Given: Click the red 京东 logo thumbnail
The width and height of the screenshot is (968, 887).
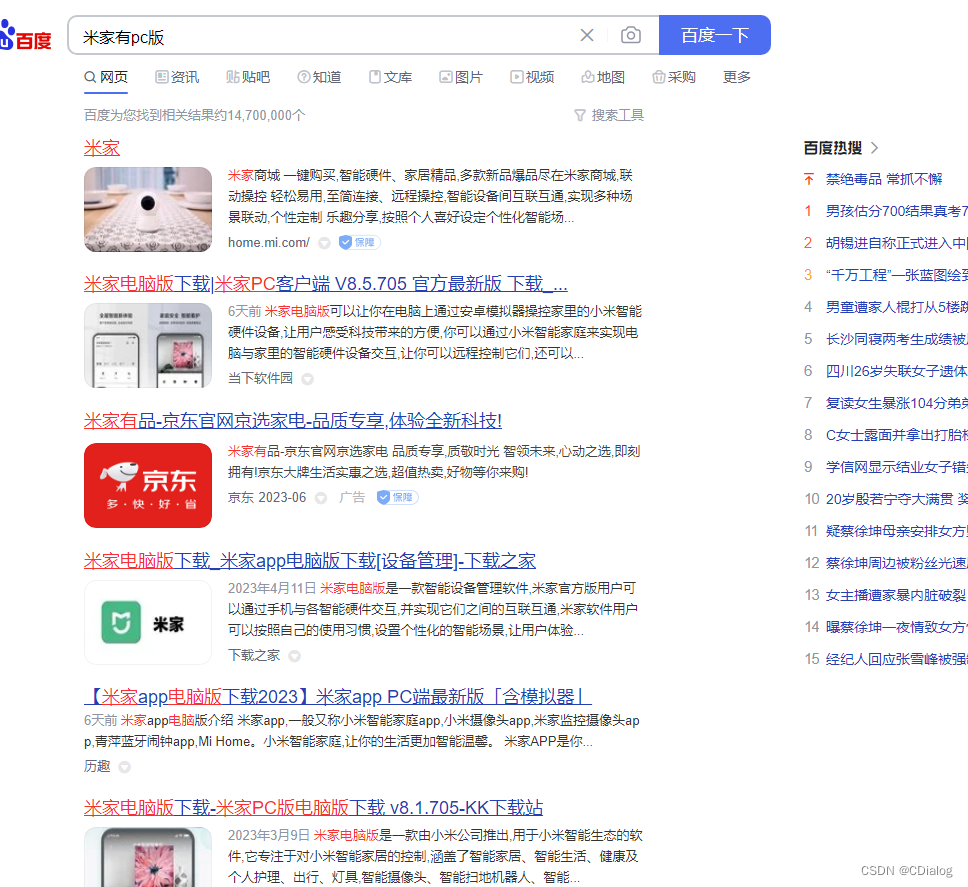Looking at the screenshot, I should pyautogui.click(x=148, y=485).
